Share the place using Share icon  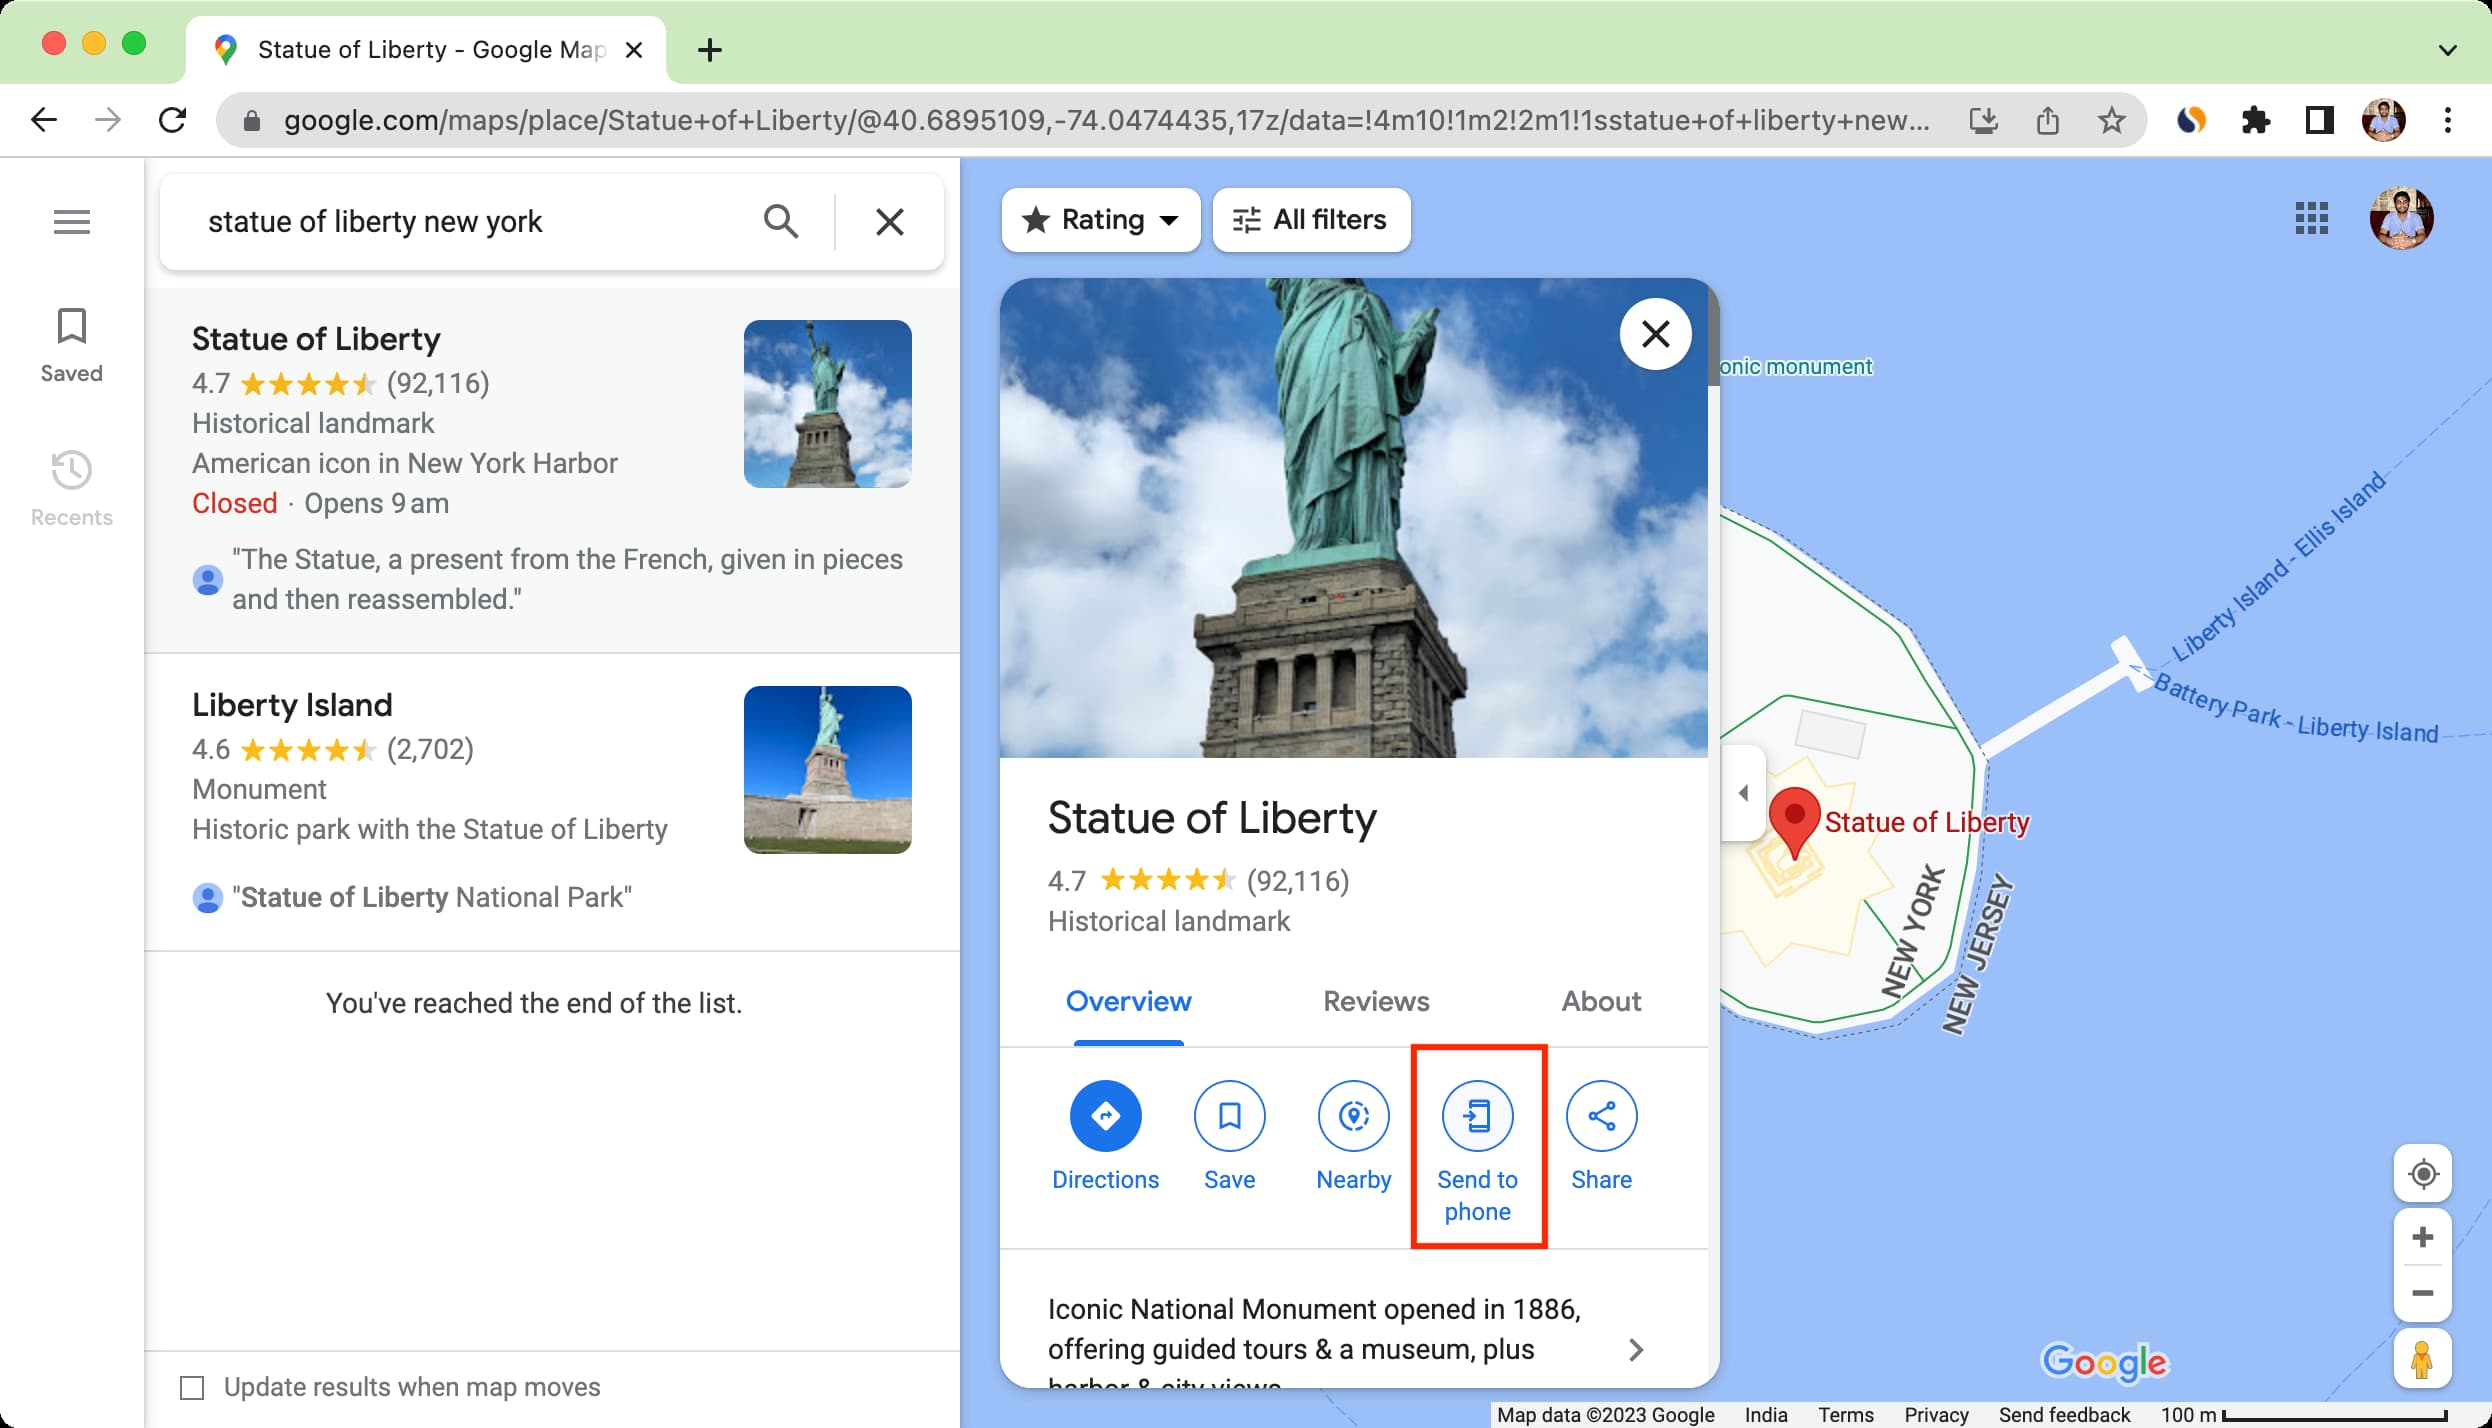[1601, 1116]
